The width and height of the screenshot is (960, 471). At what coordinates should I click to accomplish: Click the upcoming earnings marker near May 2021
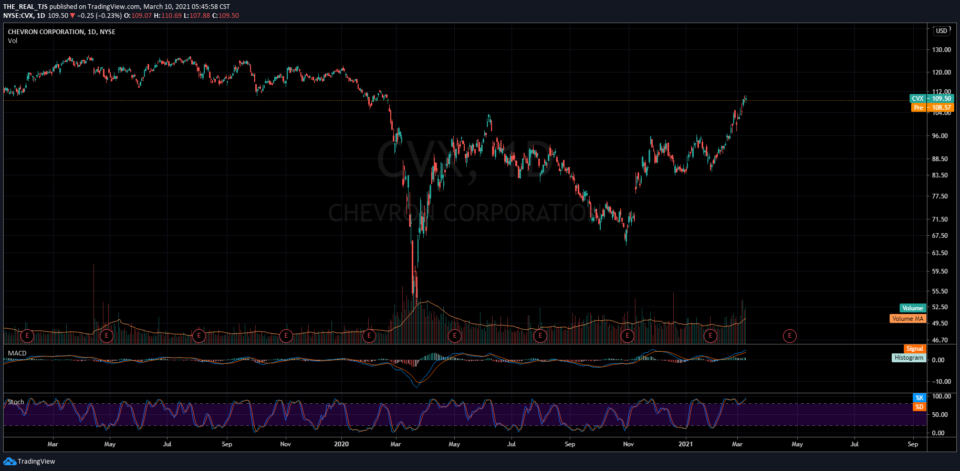[x=790, y=336]
